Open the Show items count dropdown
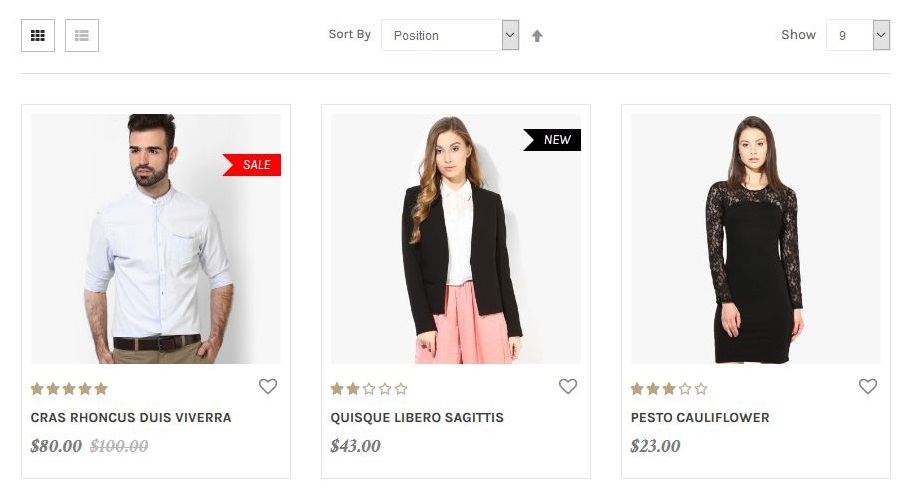The height and width of the screenshot is (503, 921). pos(858,36)
